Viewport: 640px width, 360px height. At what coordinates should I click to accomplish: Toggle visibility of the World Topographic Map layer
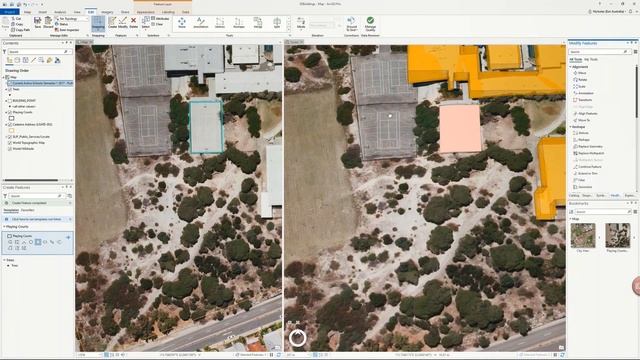[x=10, y=143]
